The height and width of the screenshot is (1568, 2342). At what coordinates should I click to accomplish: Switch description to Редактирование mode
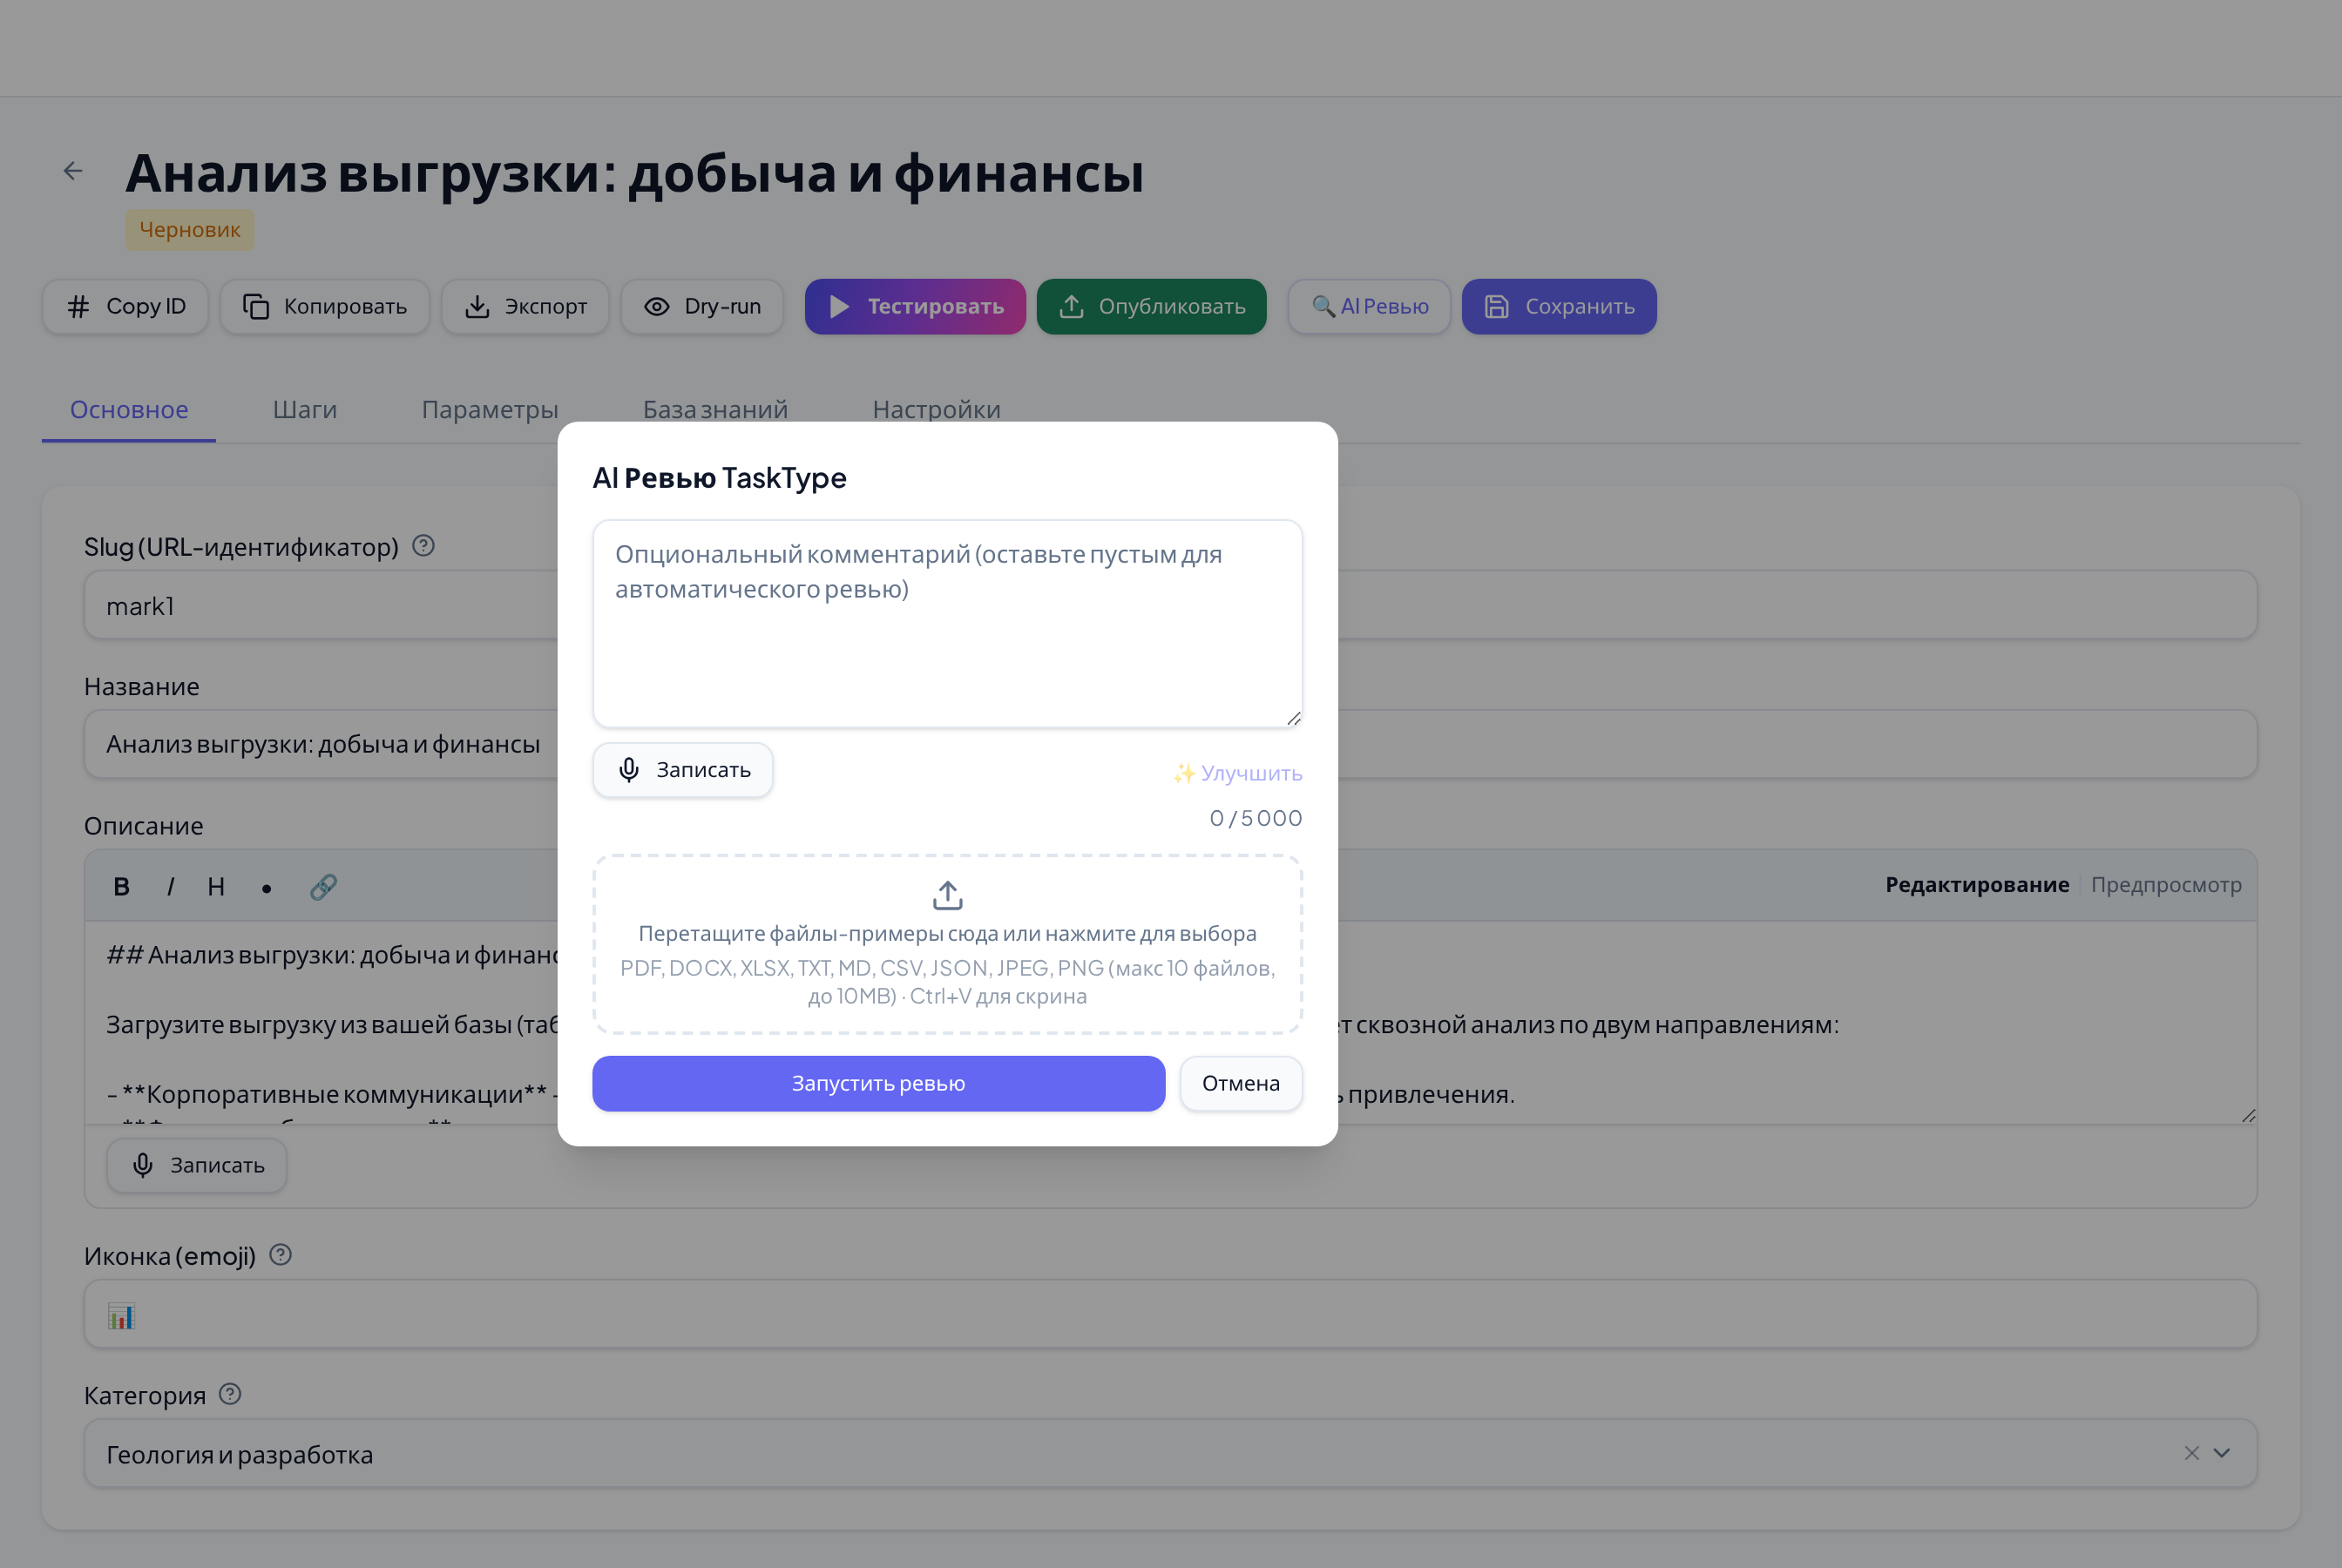click(x=1977, y=884)
